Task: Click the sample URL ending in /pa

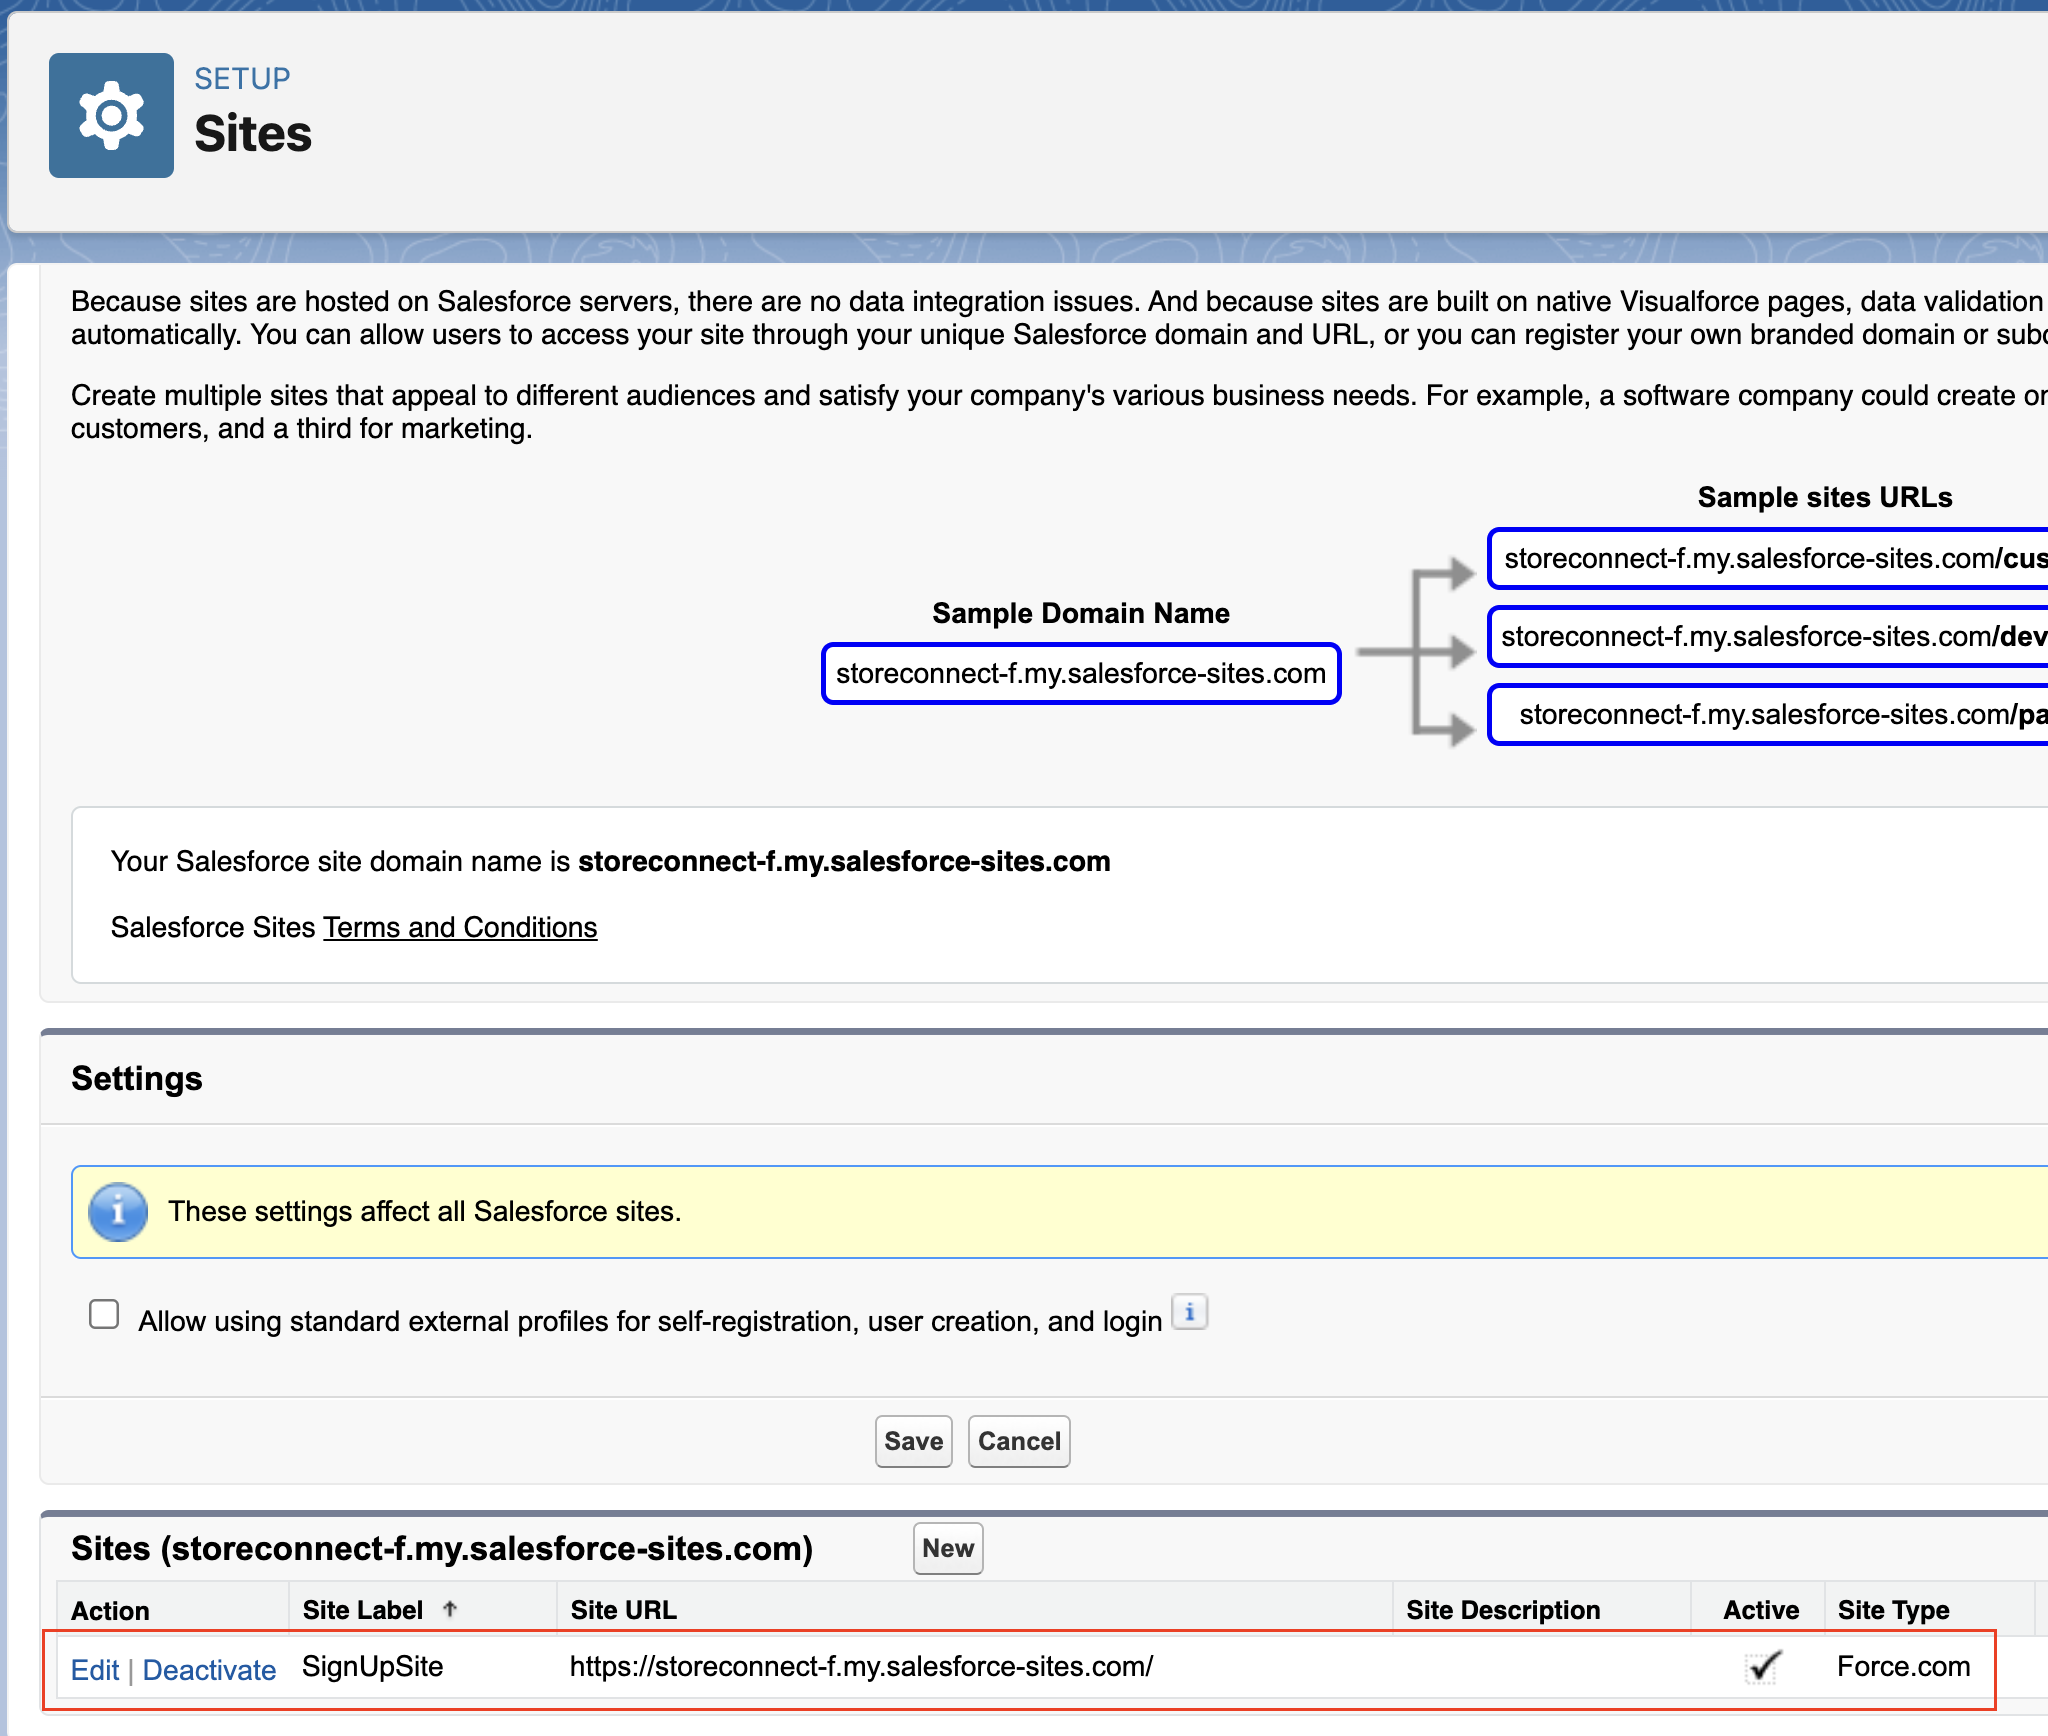Action: tap(1768, 714)
